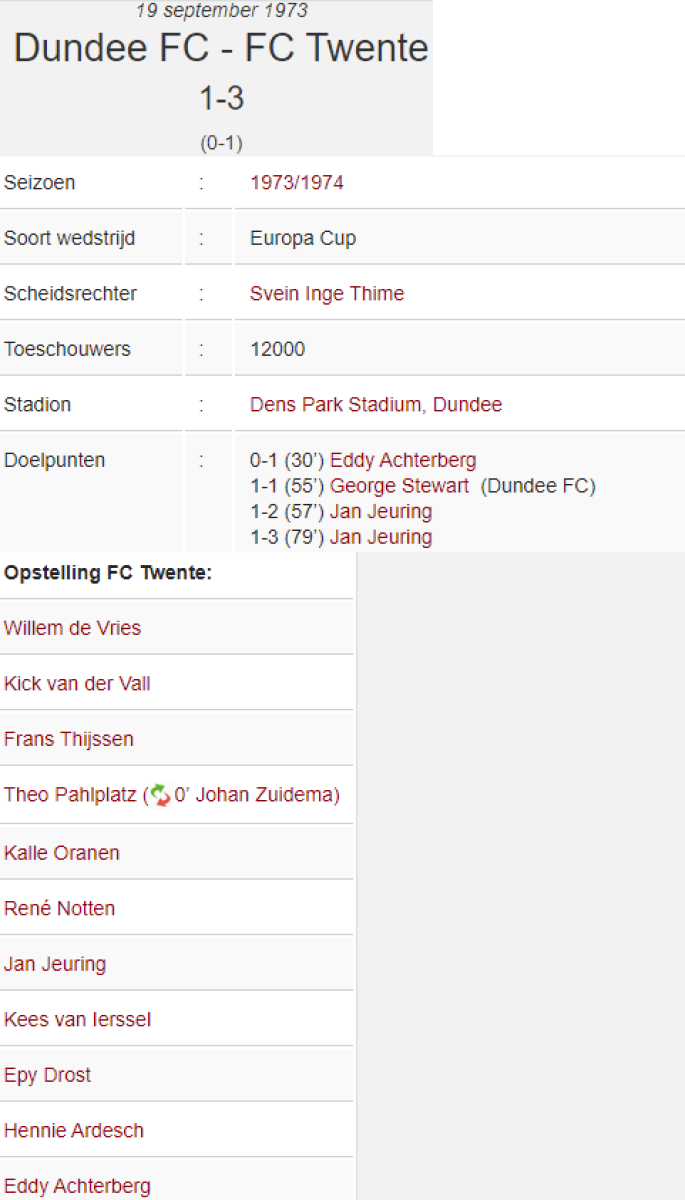Open Hennie Ardesch player page
The height and width of the screenshot is (1200, 685).
click(x=74, y=1131)
